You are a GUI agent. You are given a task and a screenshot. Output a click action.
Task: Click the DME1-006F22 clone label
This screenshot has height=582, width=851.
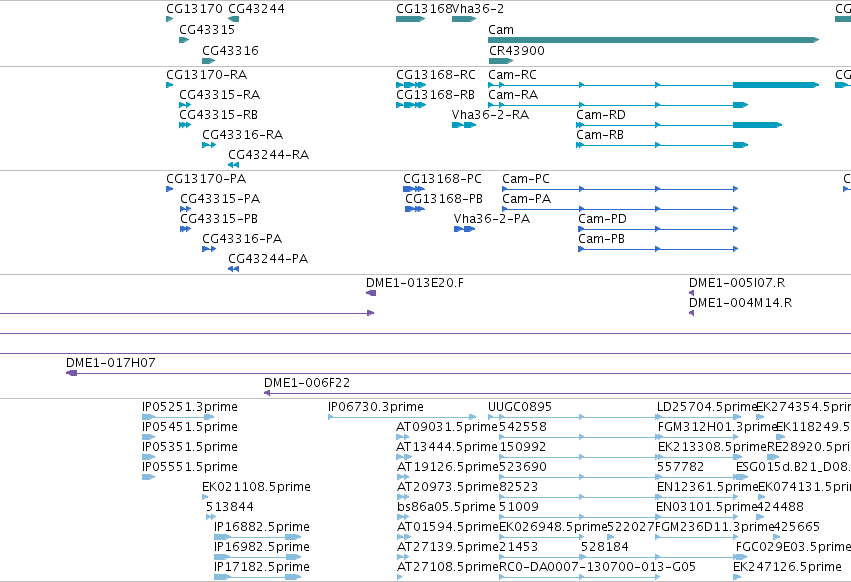(x=307, y=383)
